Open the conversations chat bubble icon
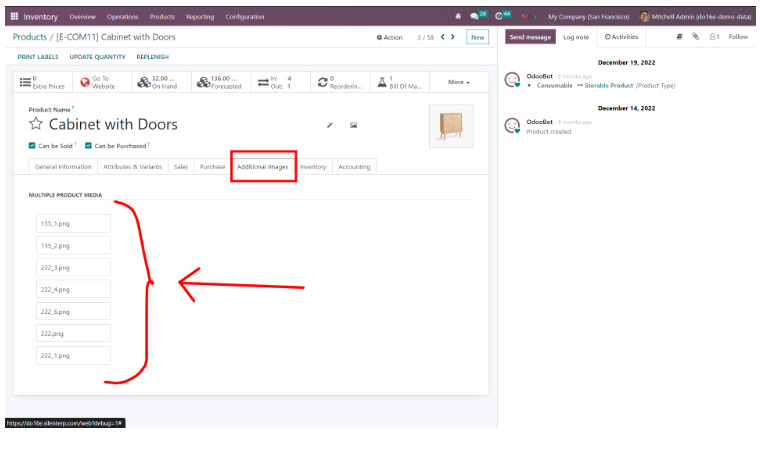Viewport: 760px width, 454px height. [476, 17]
